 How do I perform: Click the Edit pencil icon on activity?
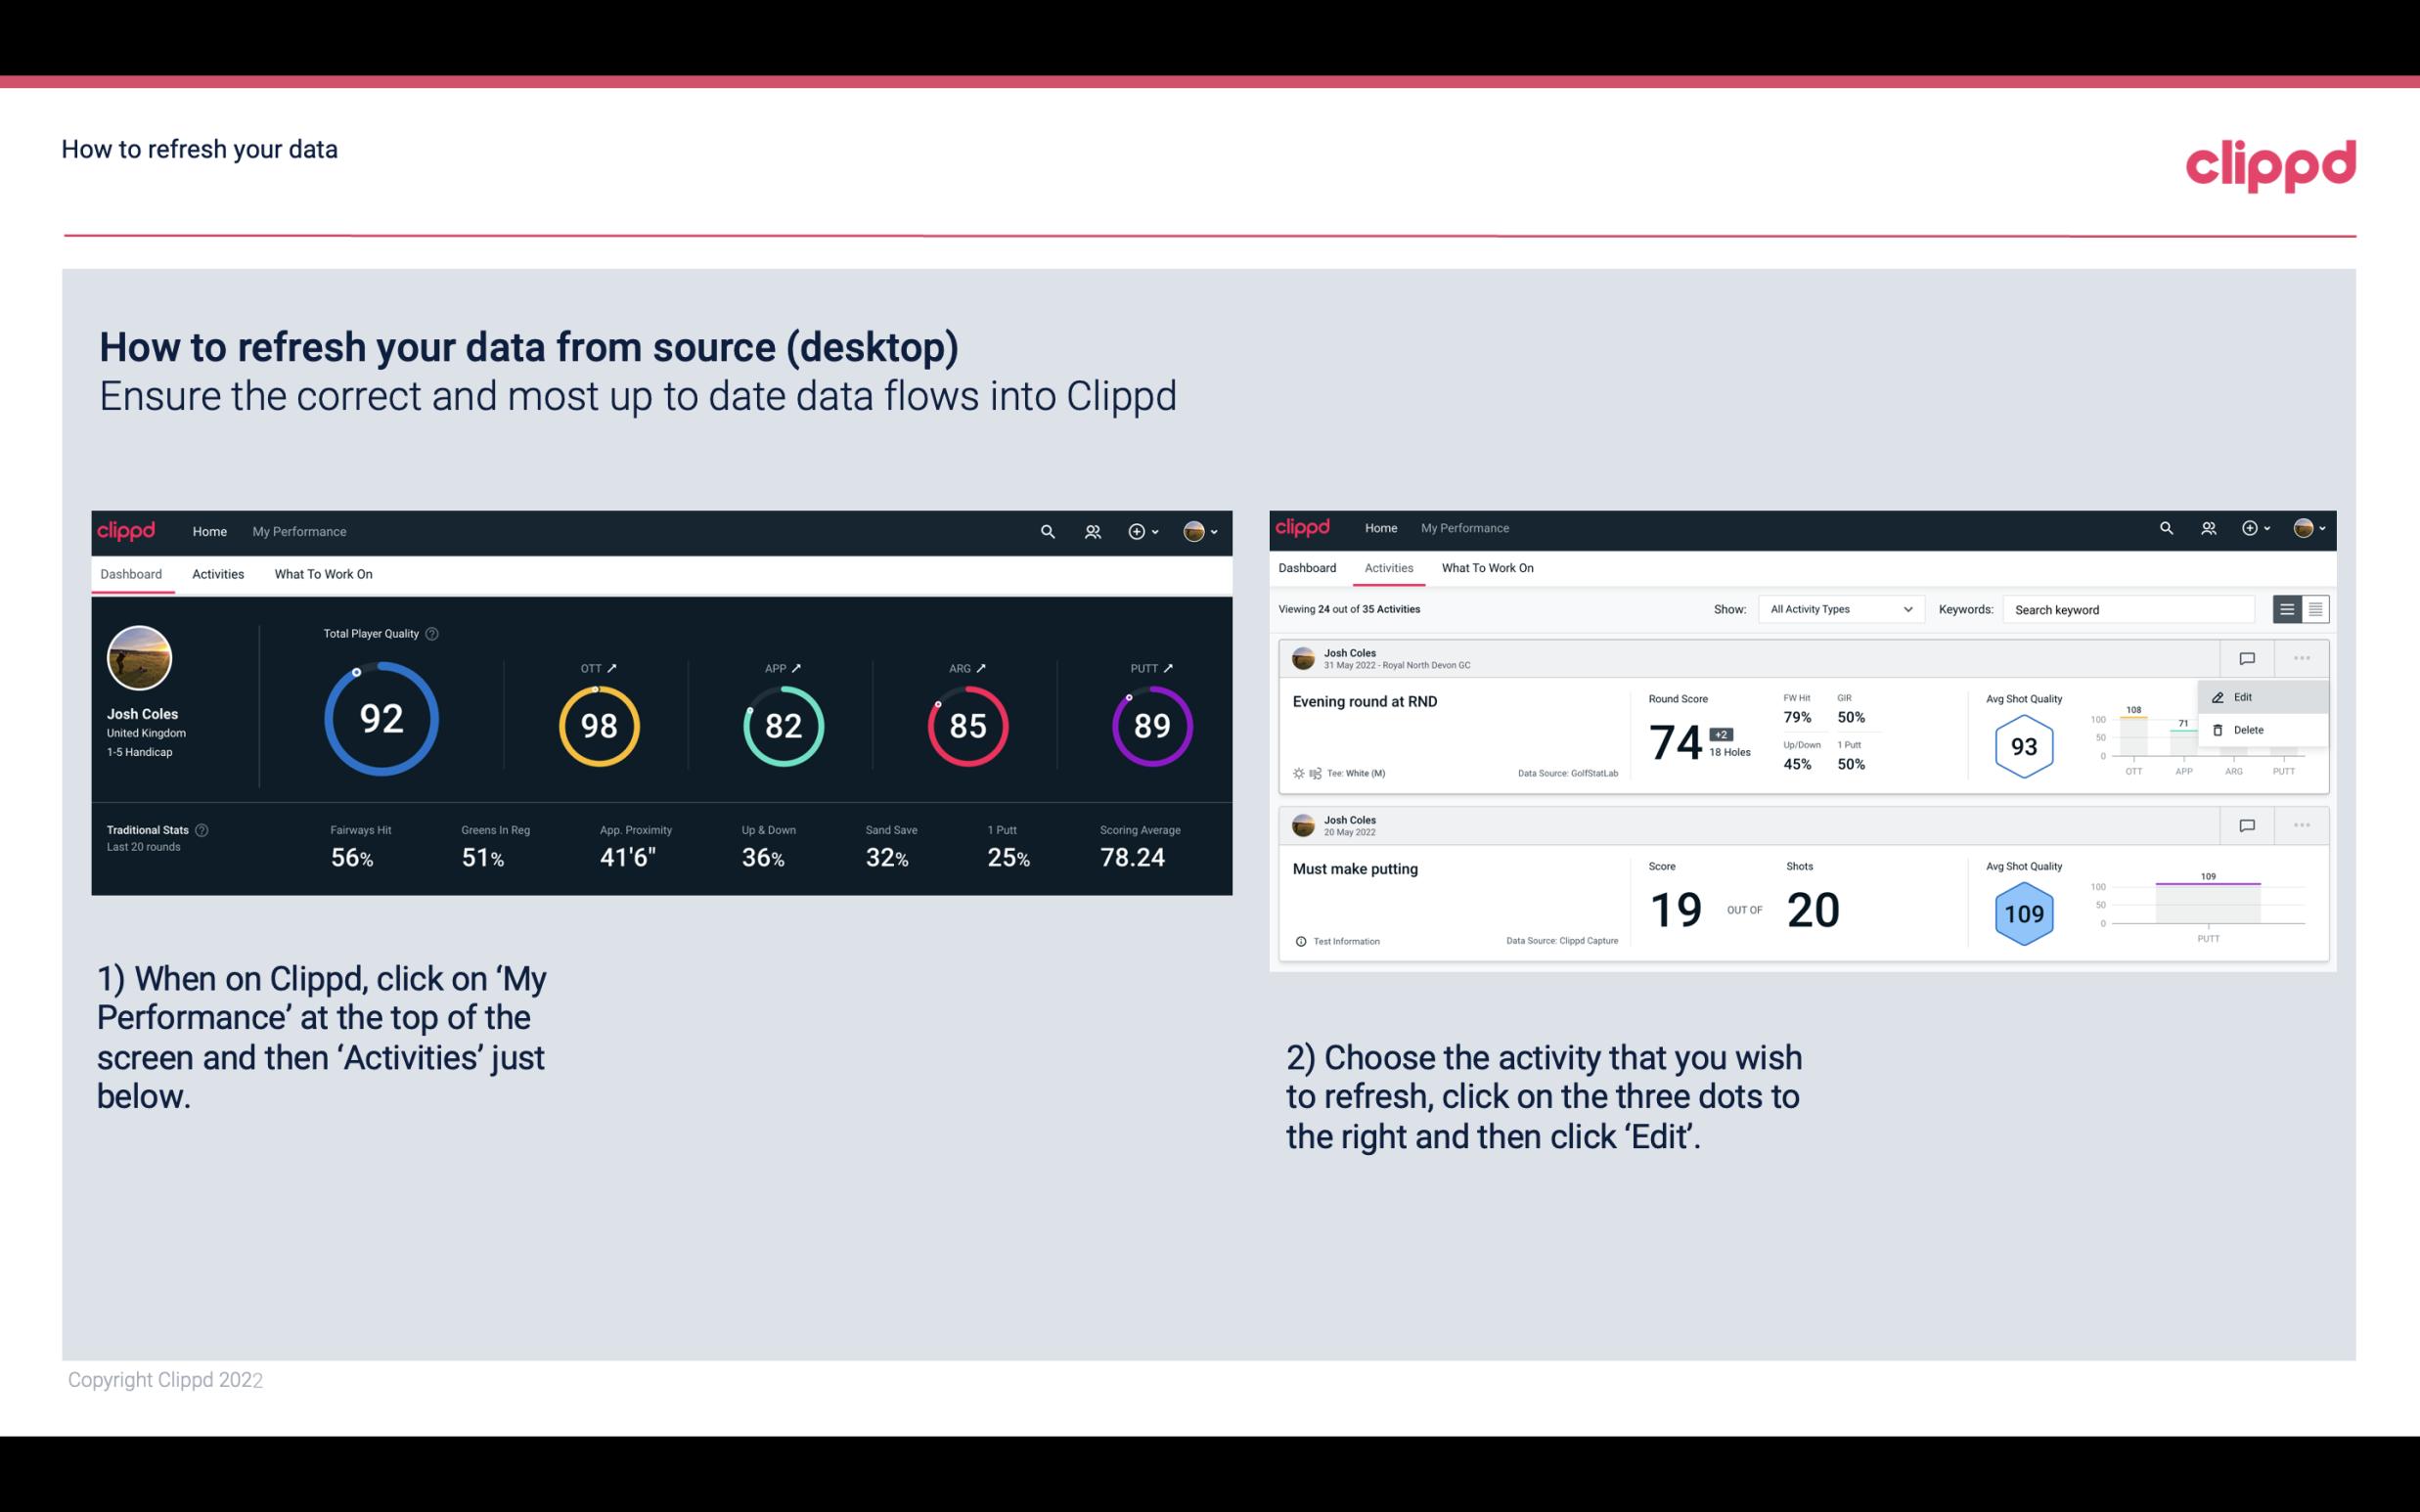pyautogui.click(x=2219, y=695)
